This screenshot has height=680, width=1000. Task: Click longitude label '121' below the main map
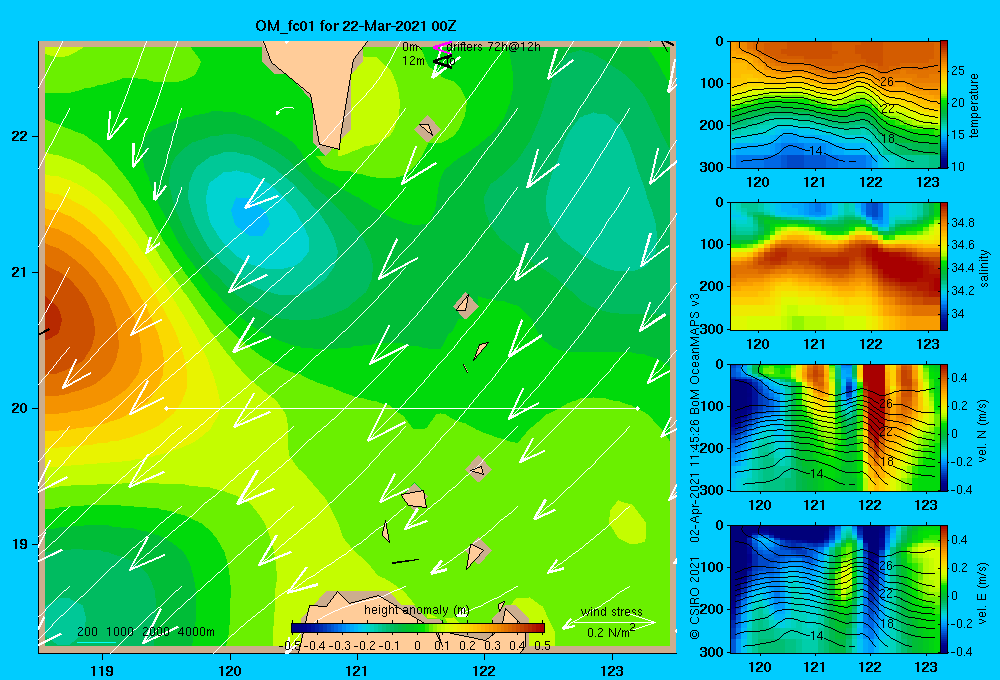357,670
